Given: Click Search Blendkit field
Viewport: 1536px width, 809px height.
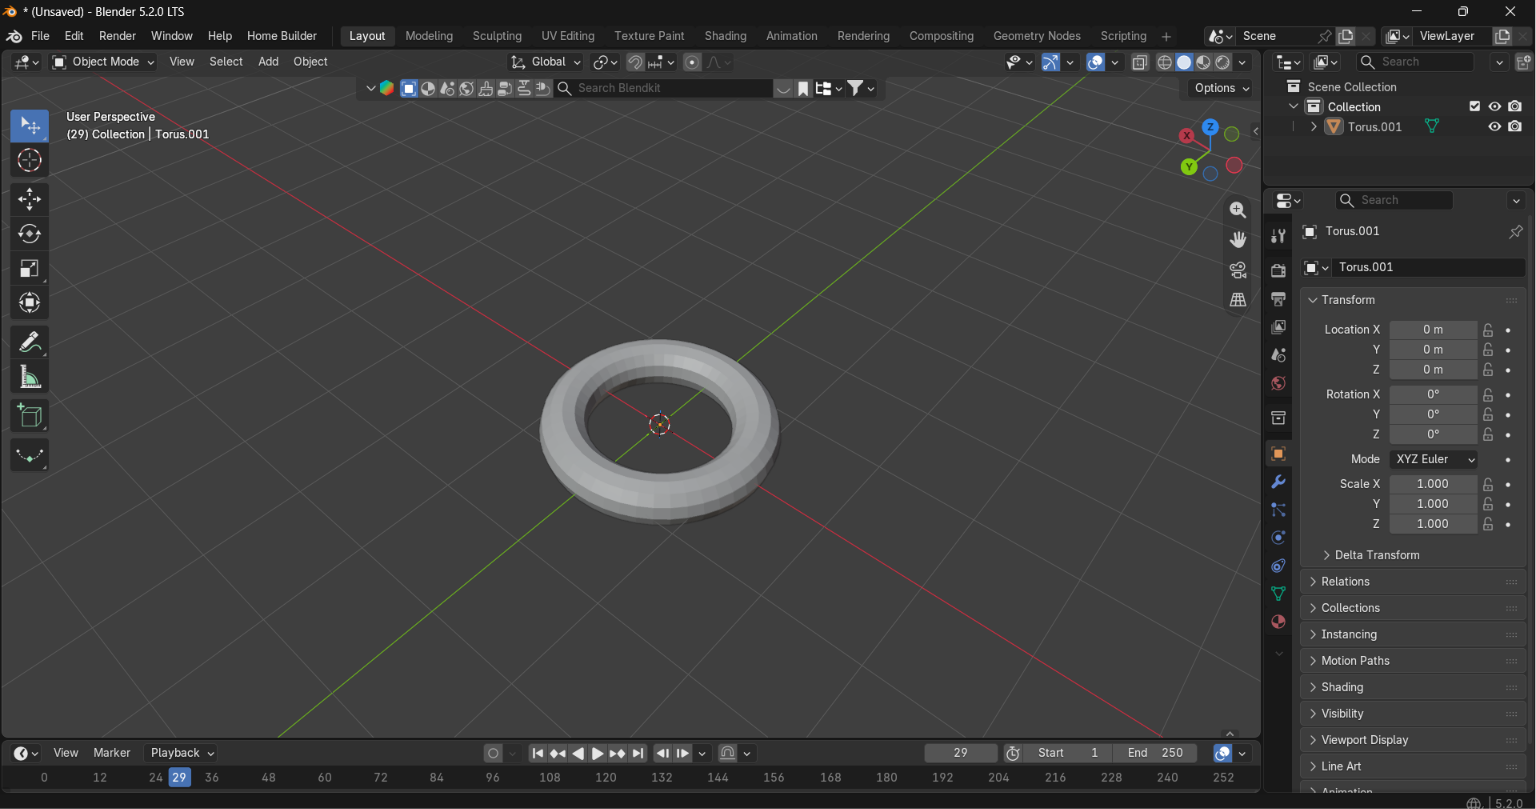Looking at the screenshot, I should point(664,88).
